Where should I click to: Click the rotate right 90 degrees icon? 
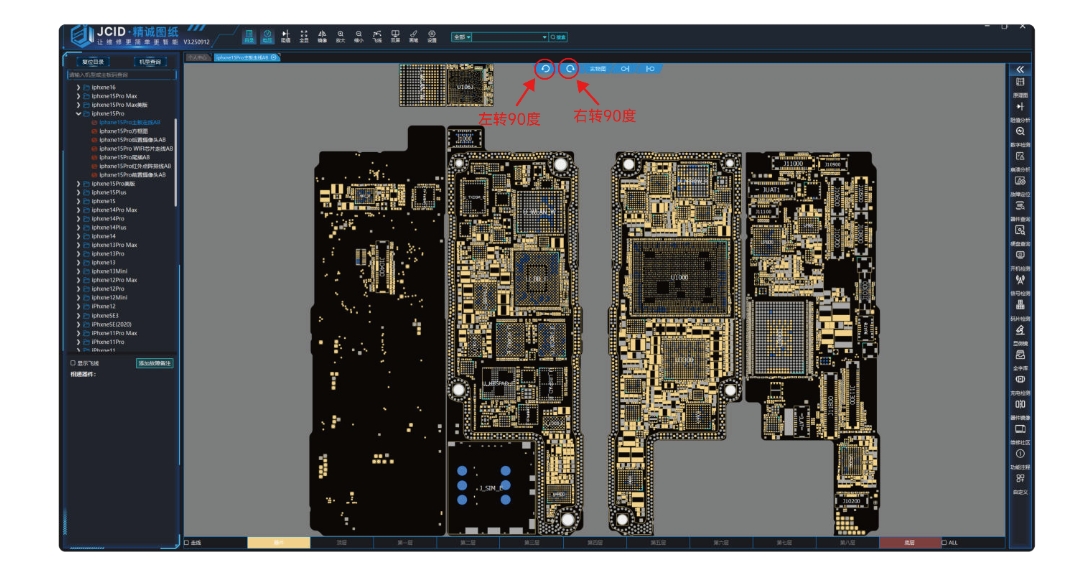pos(569,69)
